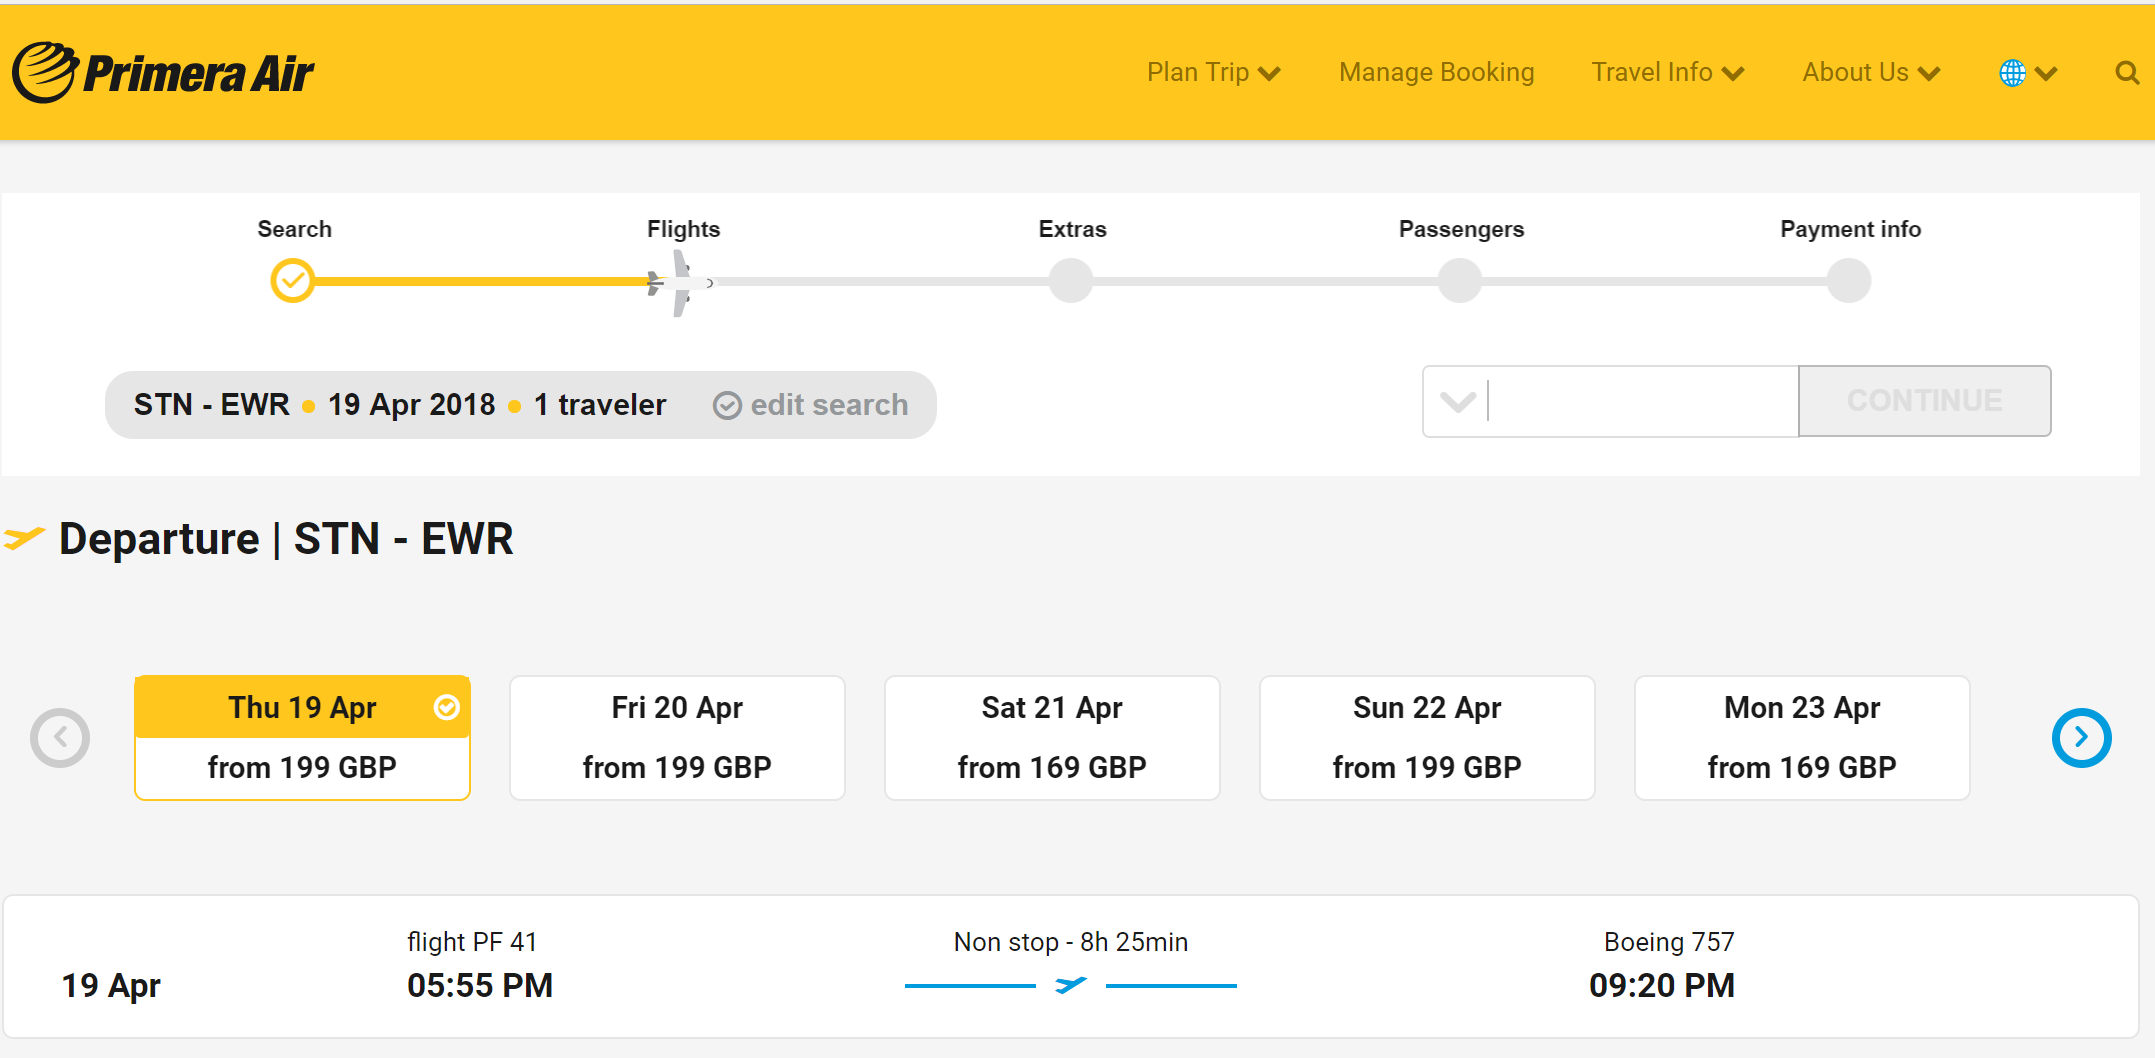Expand the Travel Info menu
Viewport: 2155px width, 1058px height.
1667,73
